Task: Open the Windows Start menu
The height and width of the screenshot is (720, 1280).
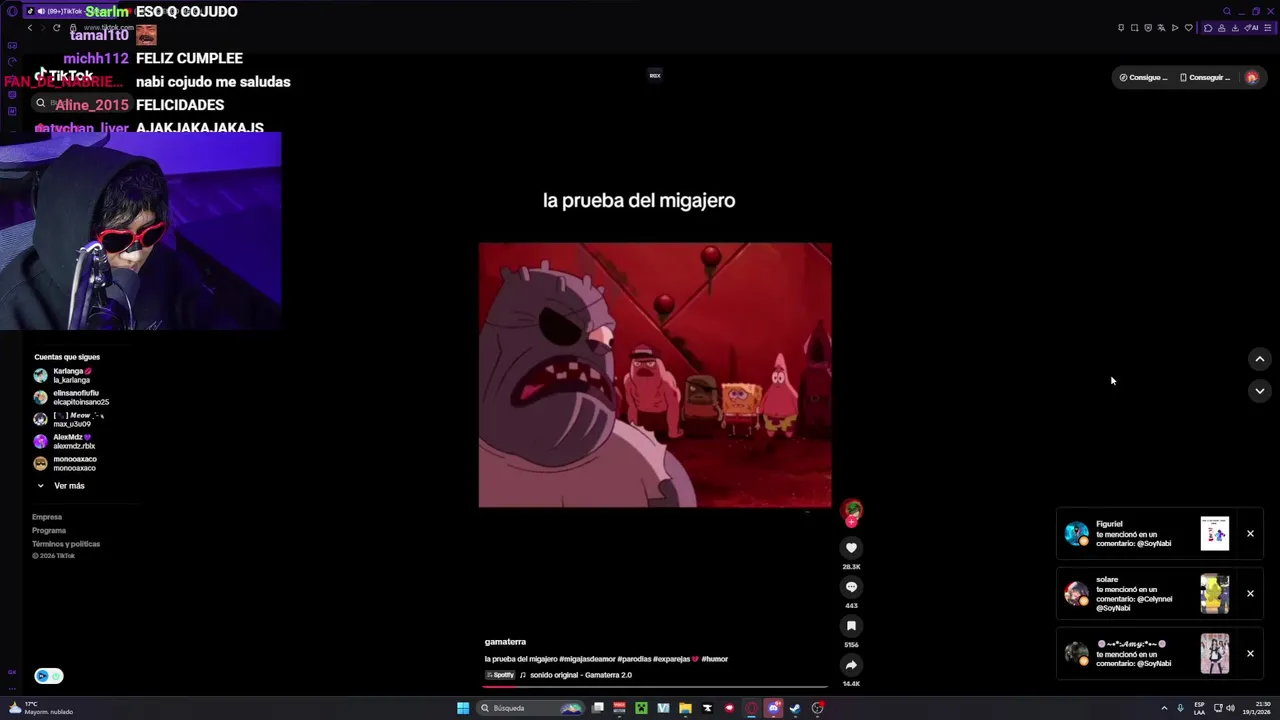Action: coord(463,708)
